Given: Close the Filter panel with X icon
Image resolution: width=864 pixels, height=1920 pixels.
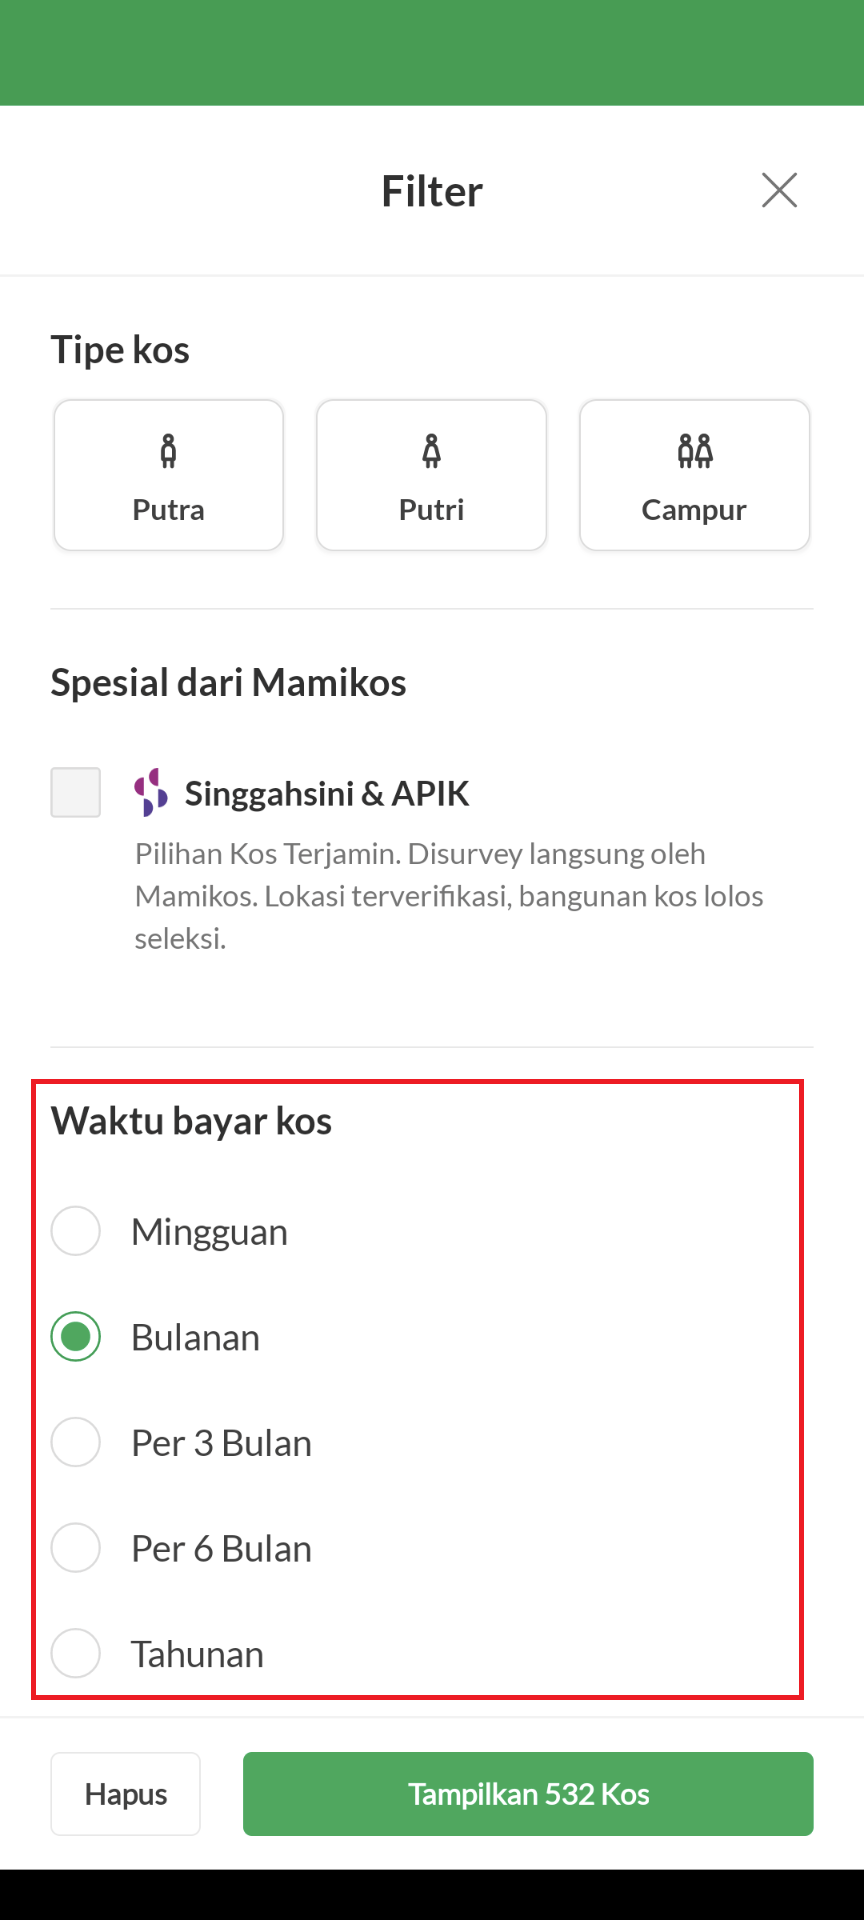Looking at the screenshot, I should tap(779, 190).
